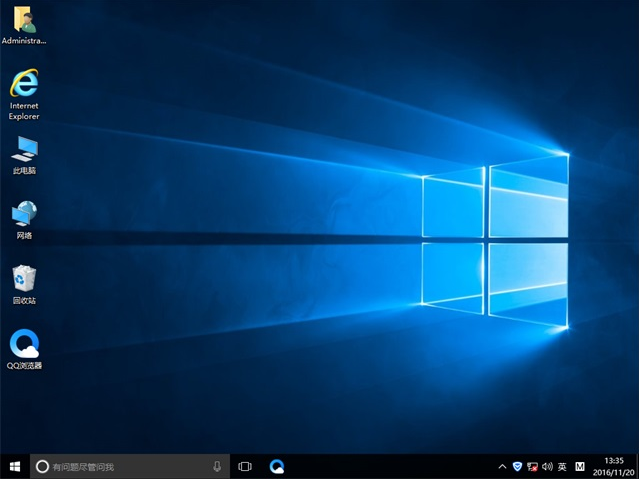Click the Cortana circle icon
Screen dimensions: 639x479
pyautogui.click(x=42, y=466)
